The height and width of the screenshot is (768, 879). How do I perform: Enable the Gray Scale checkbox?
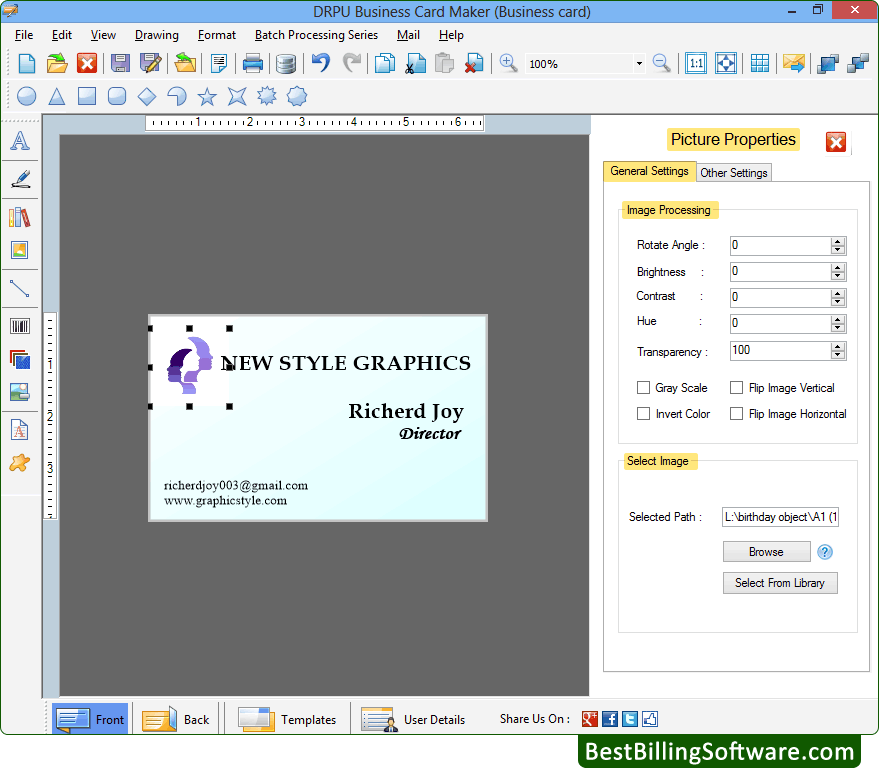click(x=644, y=388)
